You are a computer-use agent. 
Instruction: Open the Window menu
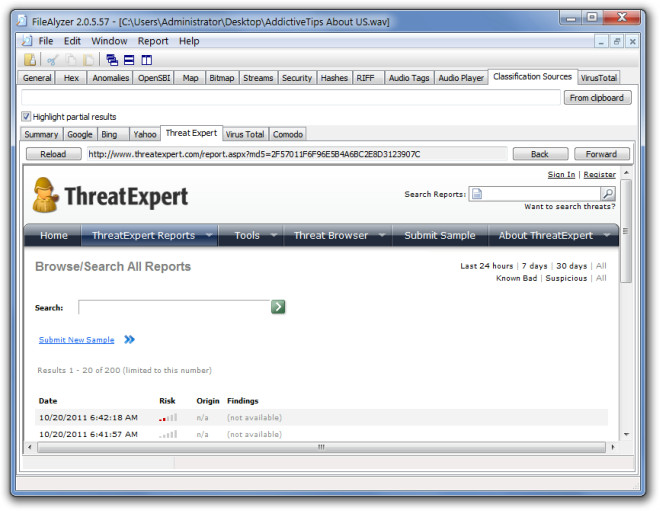[x=109, y=41]
